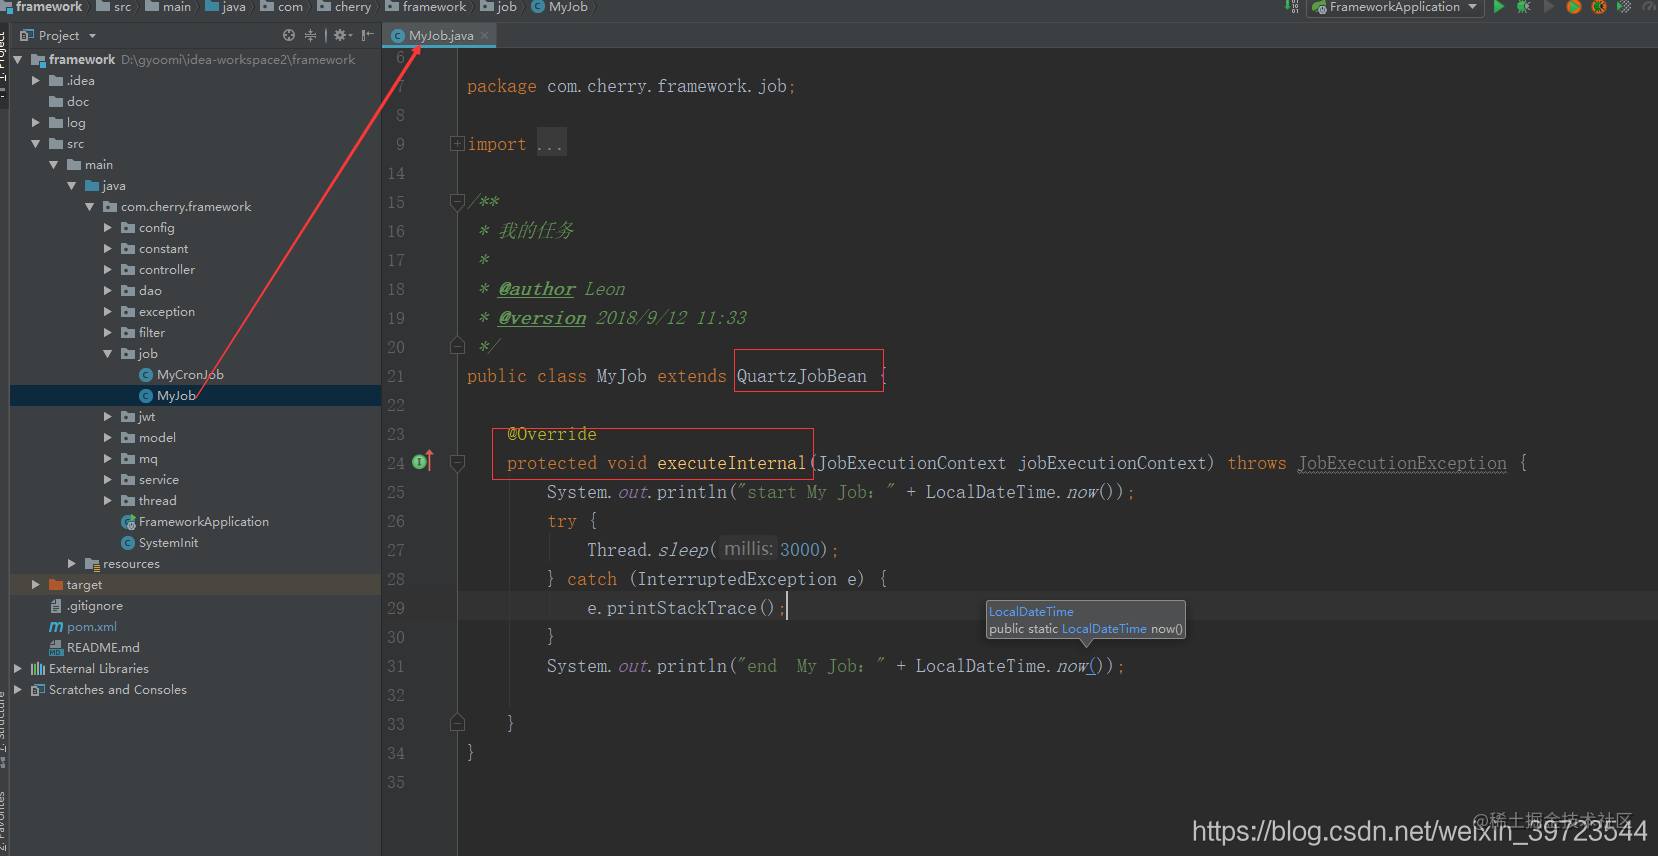
Task: Select MyCronJob in the project tree
Action: (x=190, y=375)
